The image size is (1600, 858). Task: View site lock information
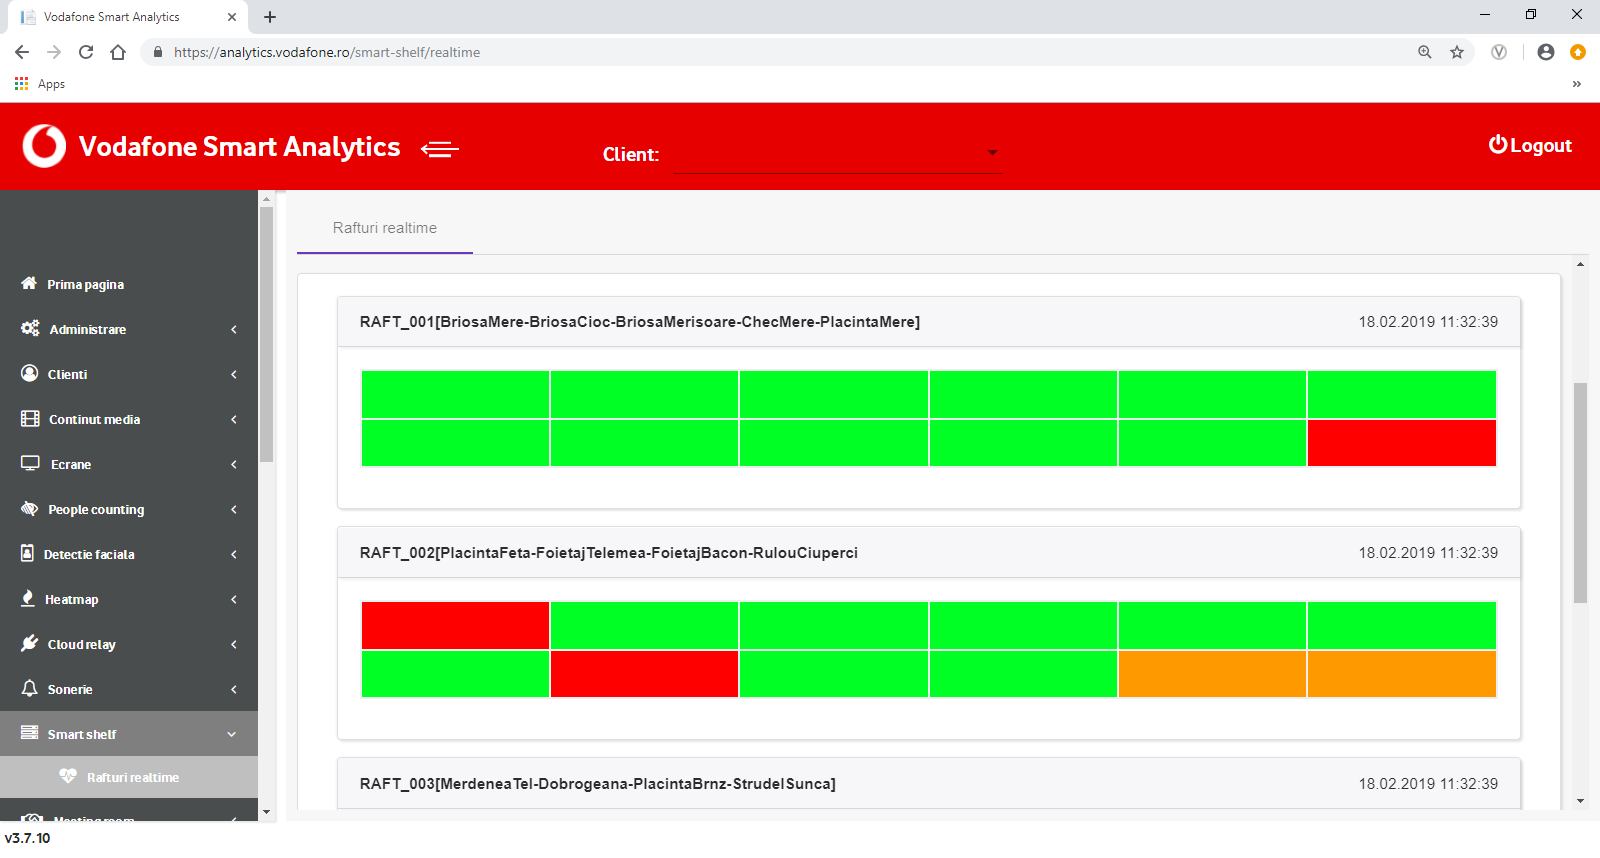tap(157, 52)
